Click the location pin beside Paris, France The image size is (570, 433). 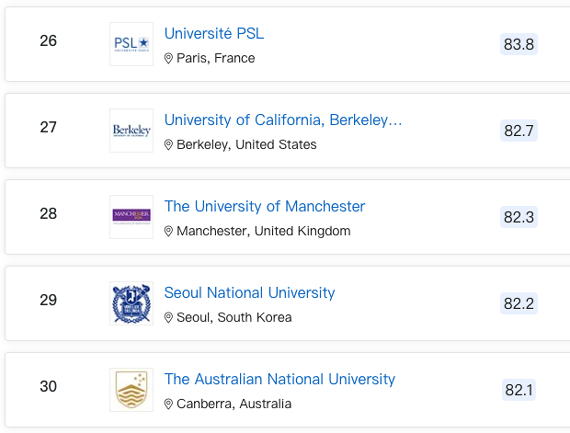point(168,58)
